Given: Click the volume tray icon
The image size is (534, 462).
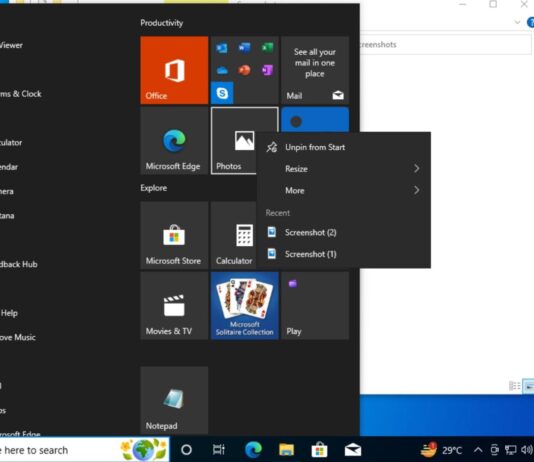Looking at the screenshot, I should tap(527, 450).
